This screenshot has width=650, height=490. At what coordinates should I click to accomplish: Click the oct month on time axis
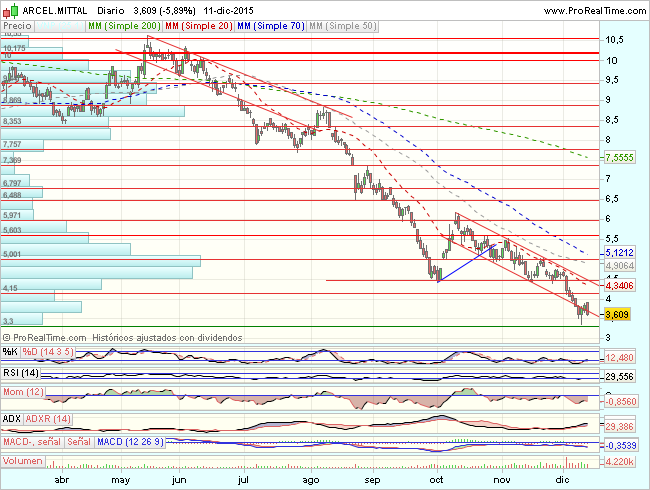click(x=437, y=480)
